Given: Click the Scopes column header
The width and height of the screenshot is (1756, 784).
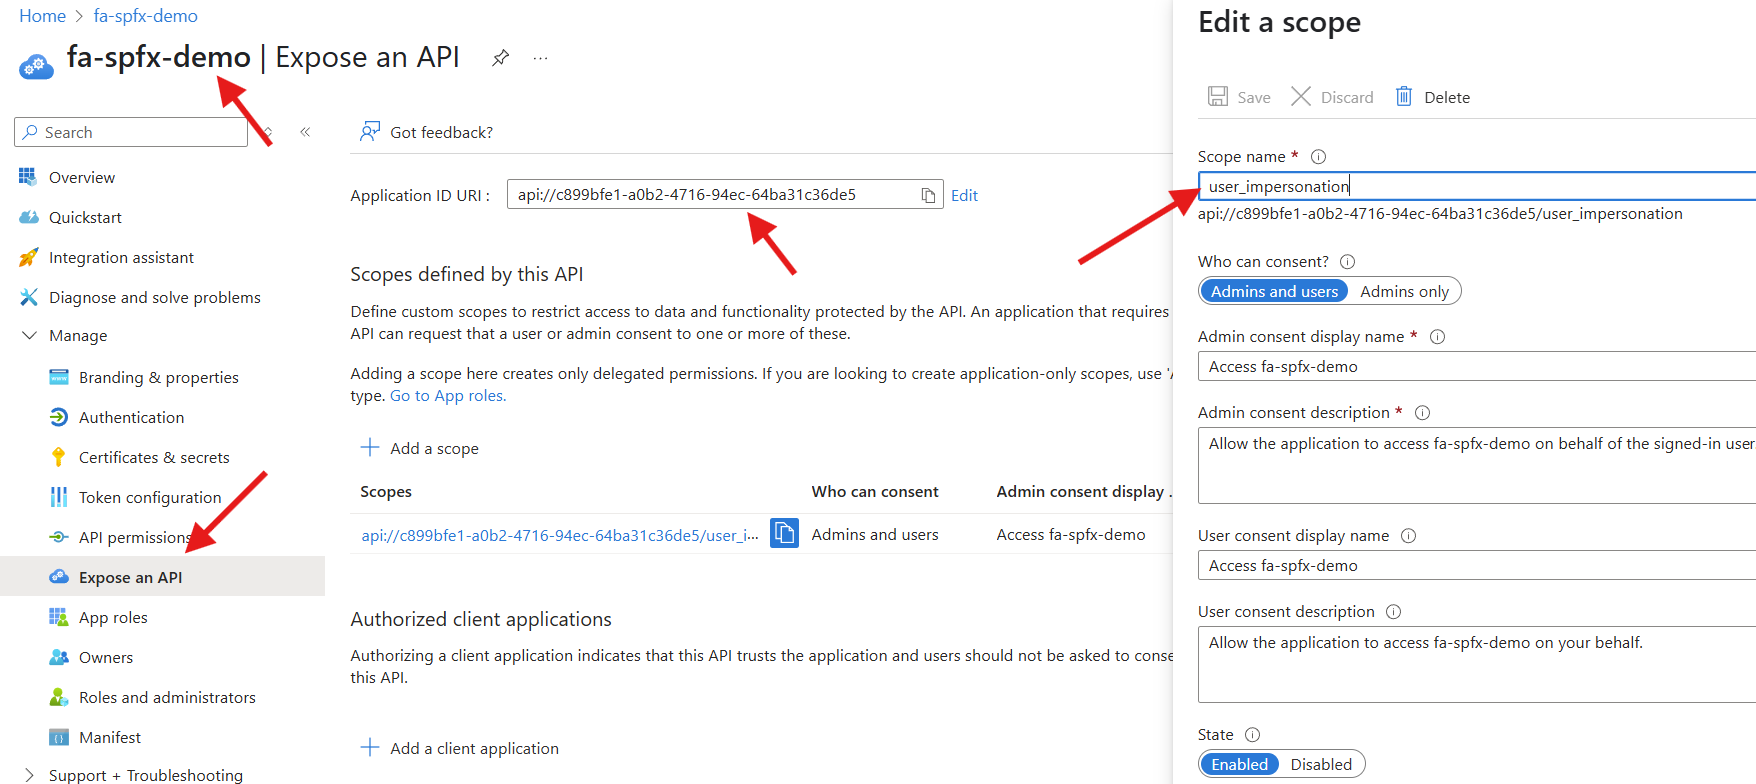Looking at the screenshot, I should pyautogui.click(x=386, y=491).
